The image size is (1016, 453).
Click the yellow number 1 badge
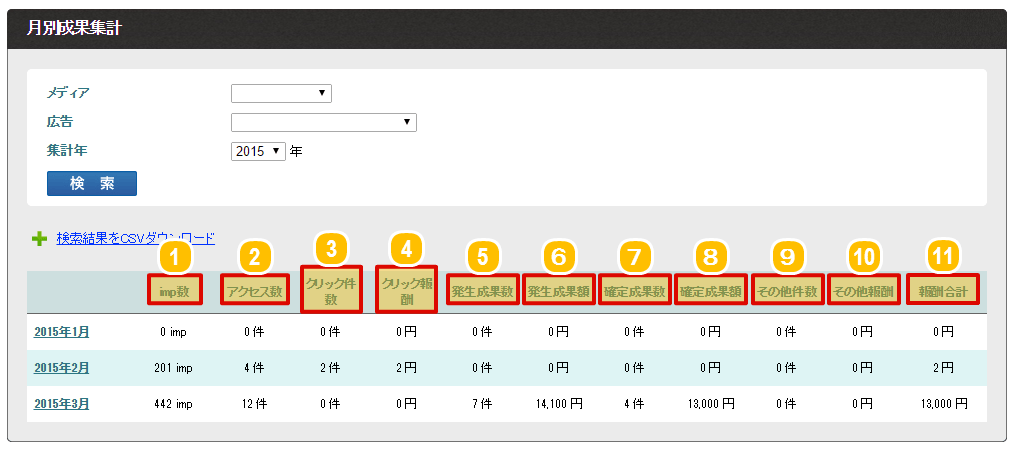coord(174,256)
